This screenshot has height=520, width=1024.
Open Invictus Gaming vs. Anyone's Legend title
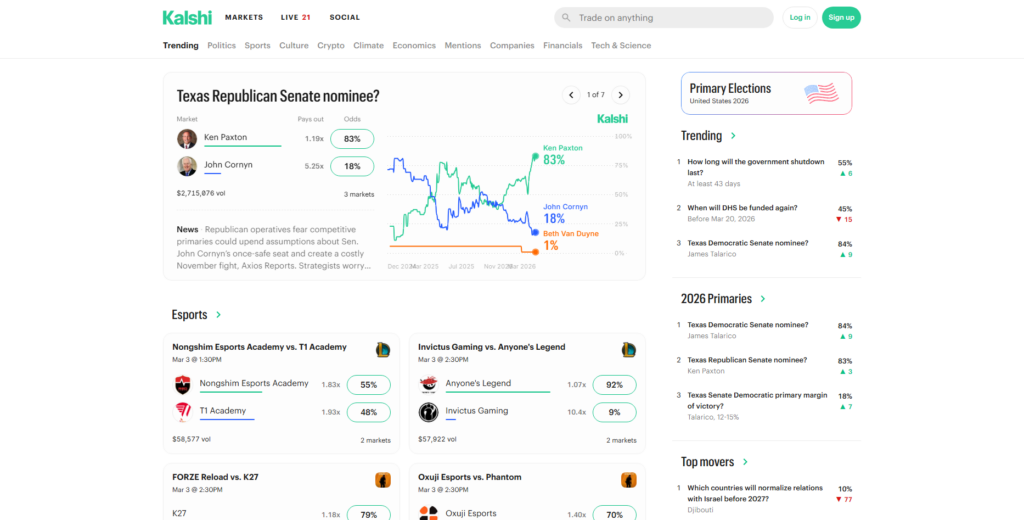492,348
